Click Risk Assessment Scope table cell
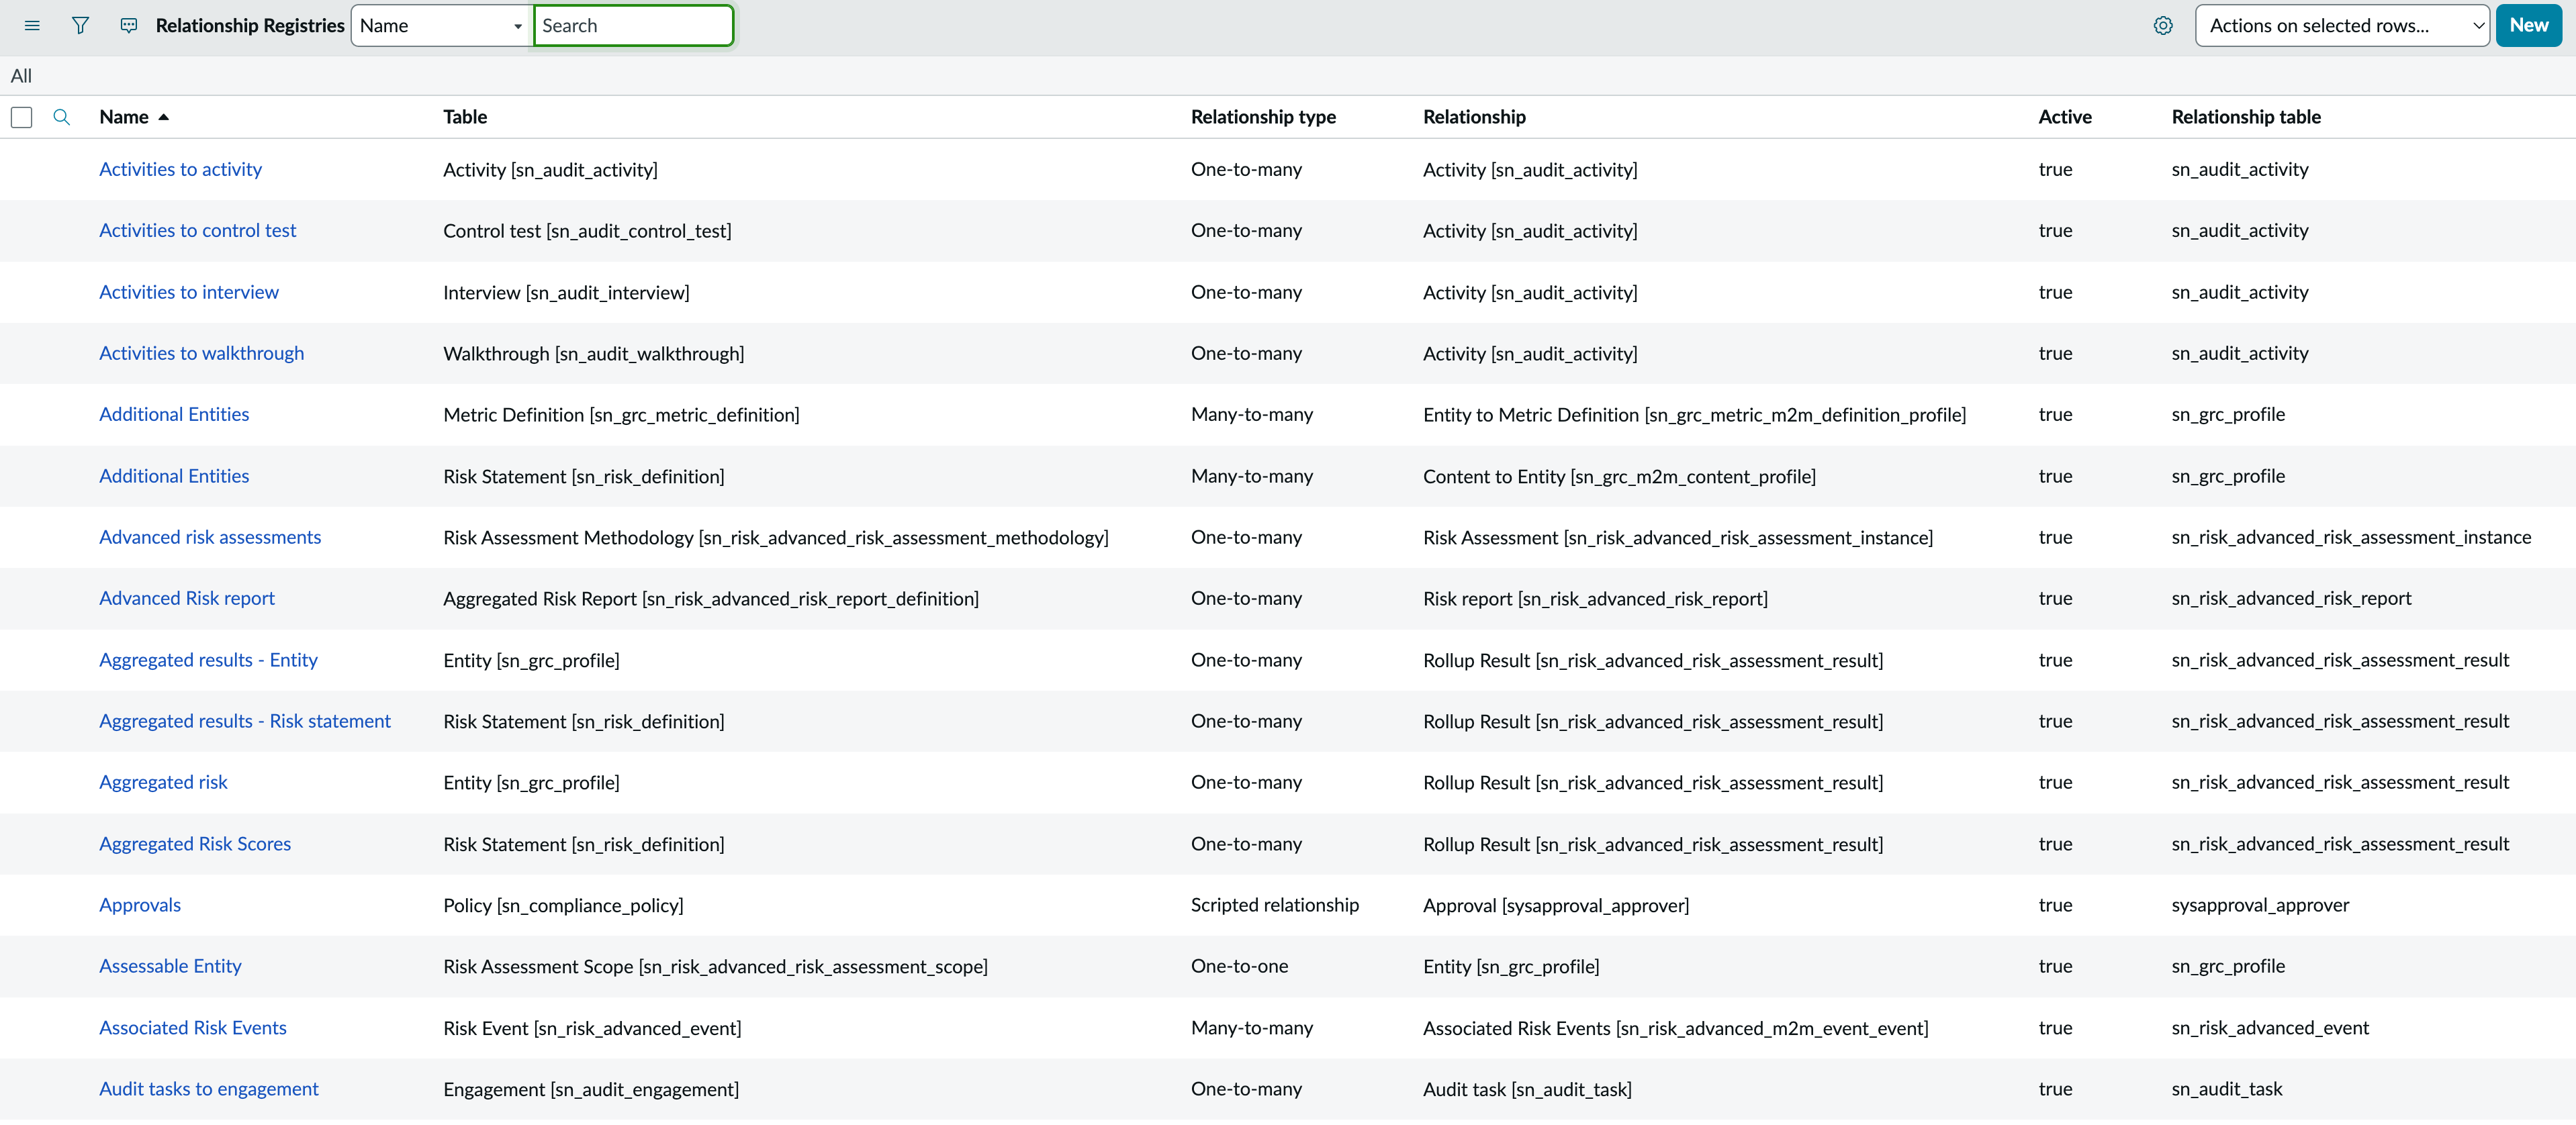The width and height of the screenshot is (2576, 1125). (715, 966)
